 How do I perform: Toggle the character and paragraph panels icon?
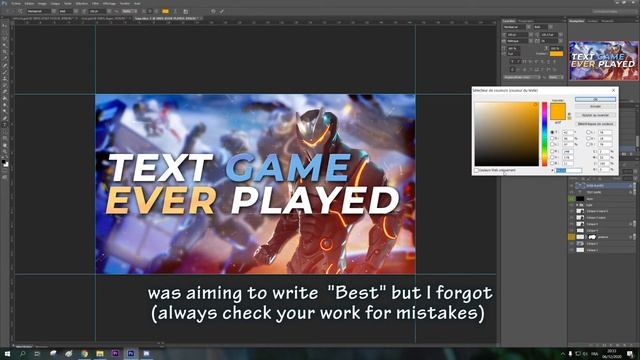coord(186,11)
